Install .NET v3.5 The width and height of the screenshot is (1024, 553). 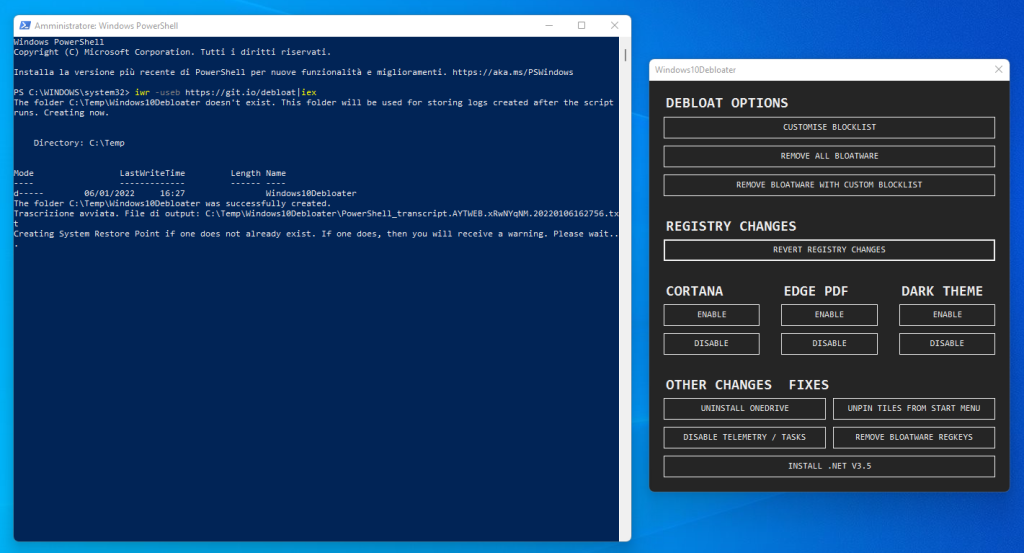(x=829, y=466)
